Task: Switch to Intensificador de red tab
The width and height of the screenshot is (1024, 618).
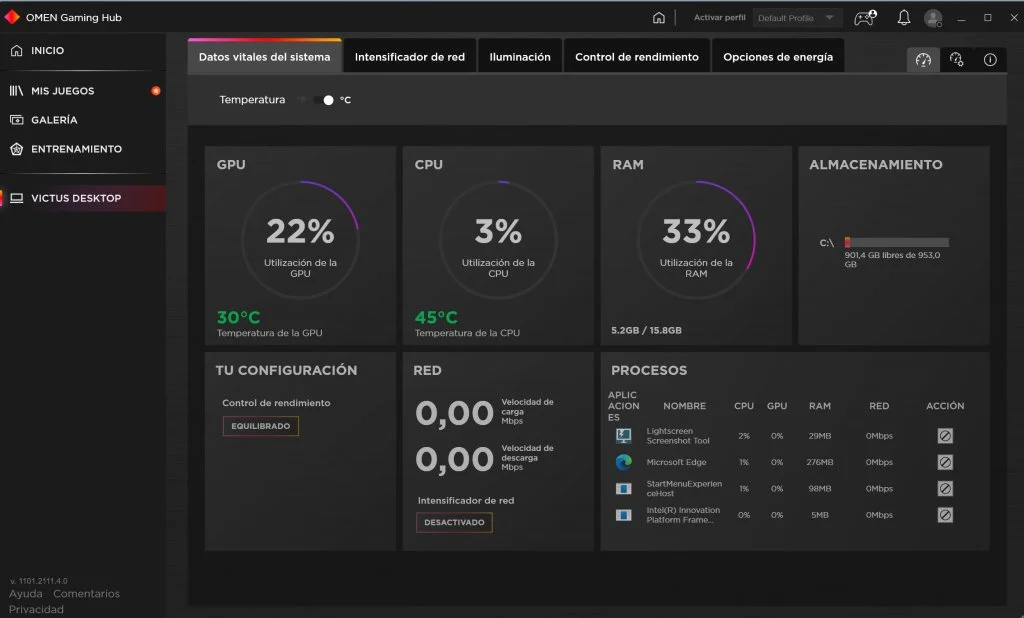Action: point(410,57)
